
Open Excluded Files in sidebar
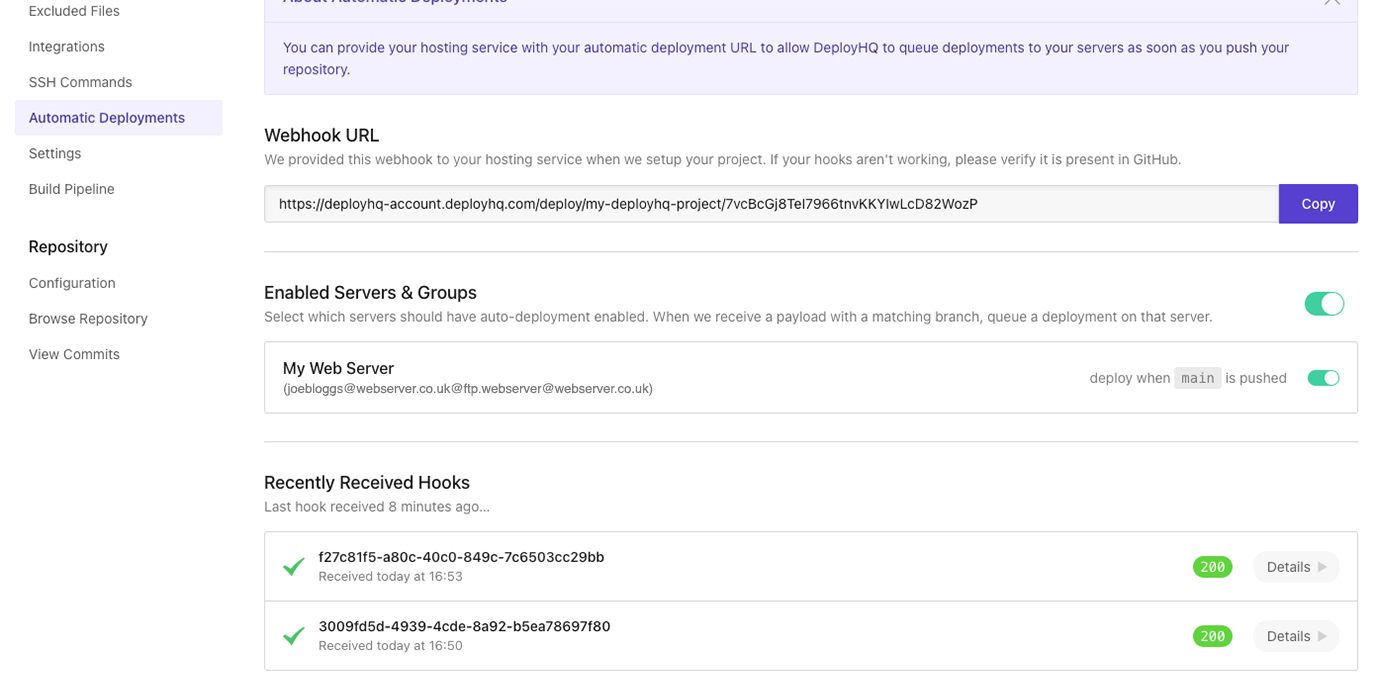[74, 11]
